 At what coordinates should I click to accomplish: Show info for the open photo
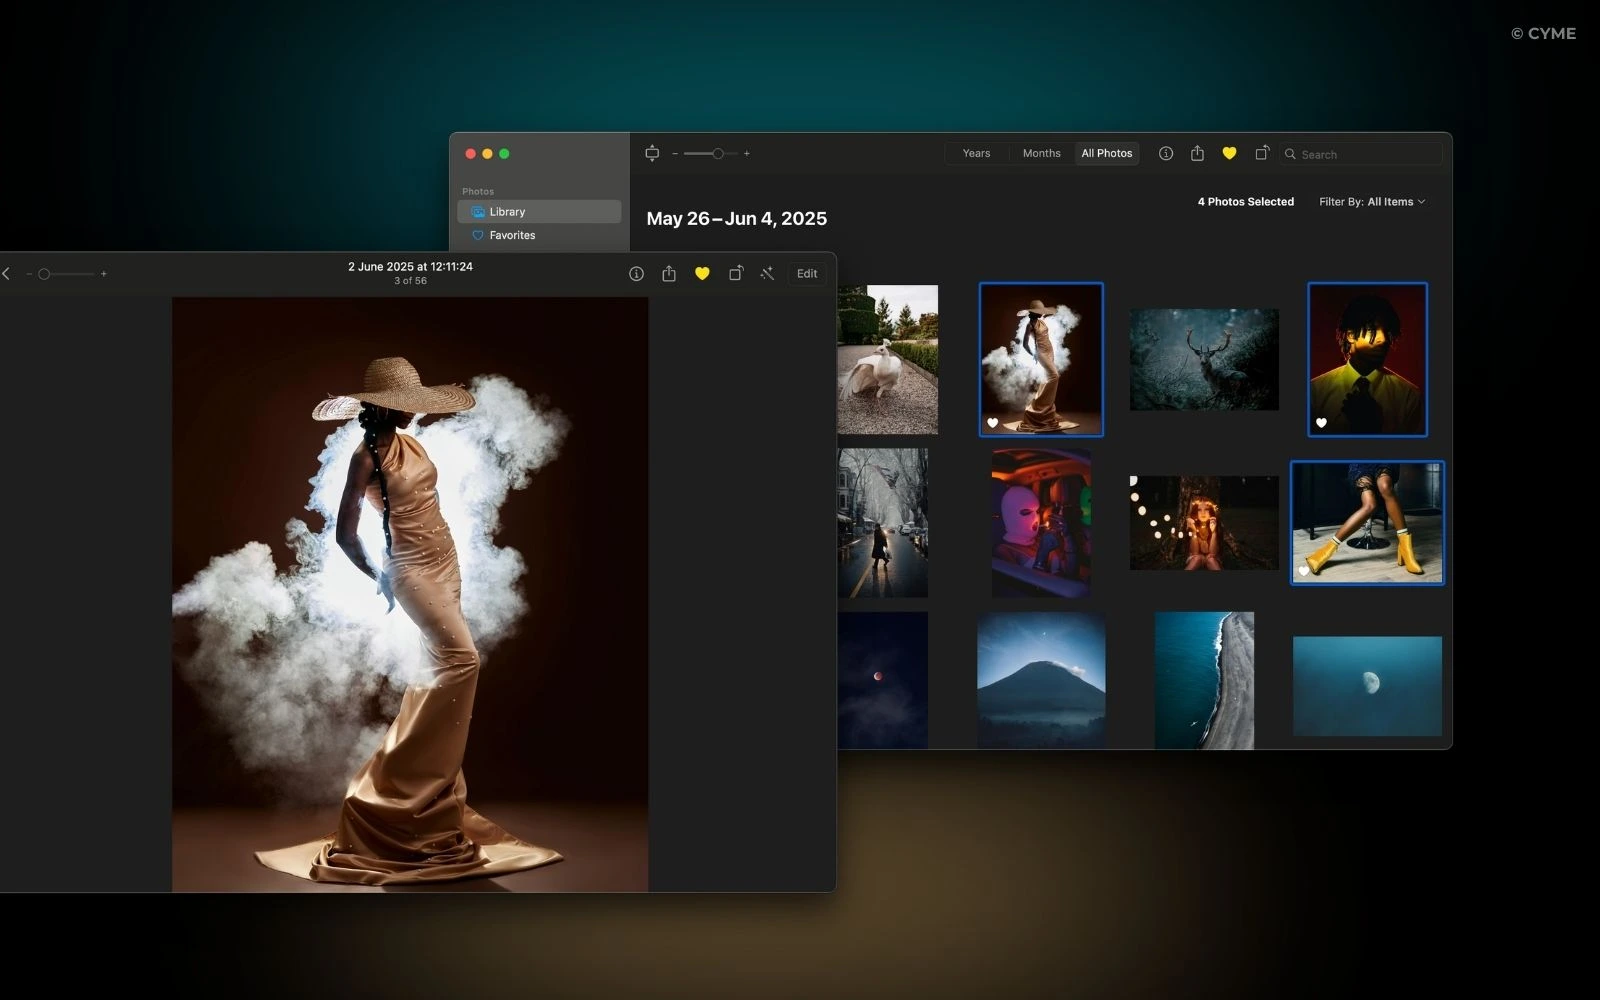tap(636, 273)
